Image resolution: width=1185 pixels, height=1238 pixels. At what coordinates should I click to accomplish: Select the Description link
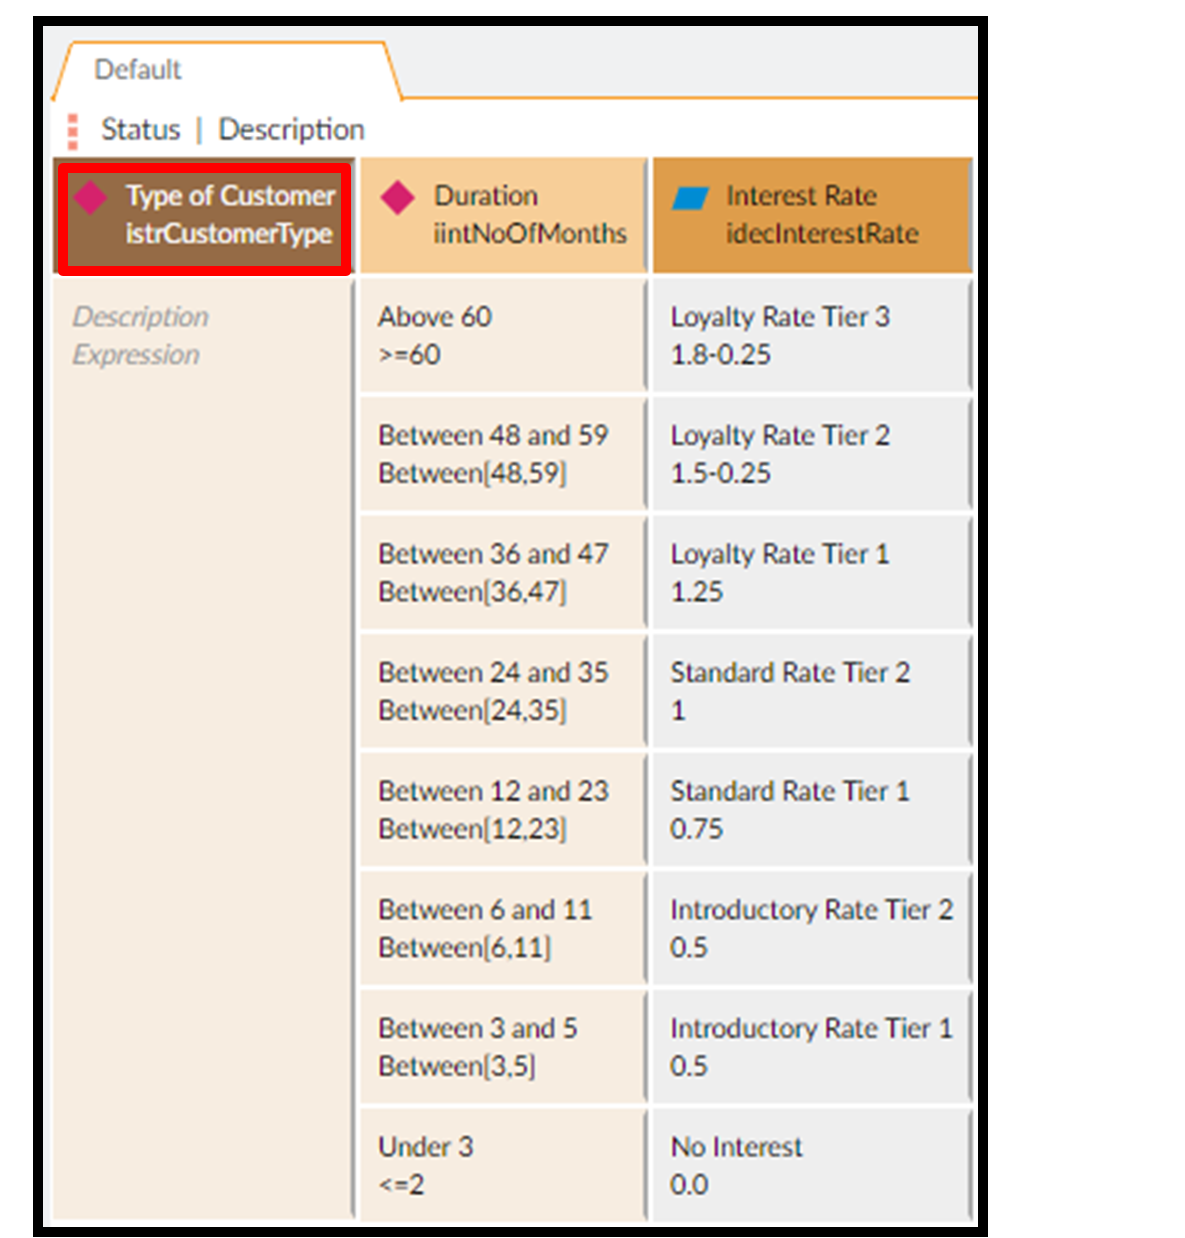click(x=291, y=130)
